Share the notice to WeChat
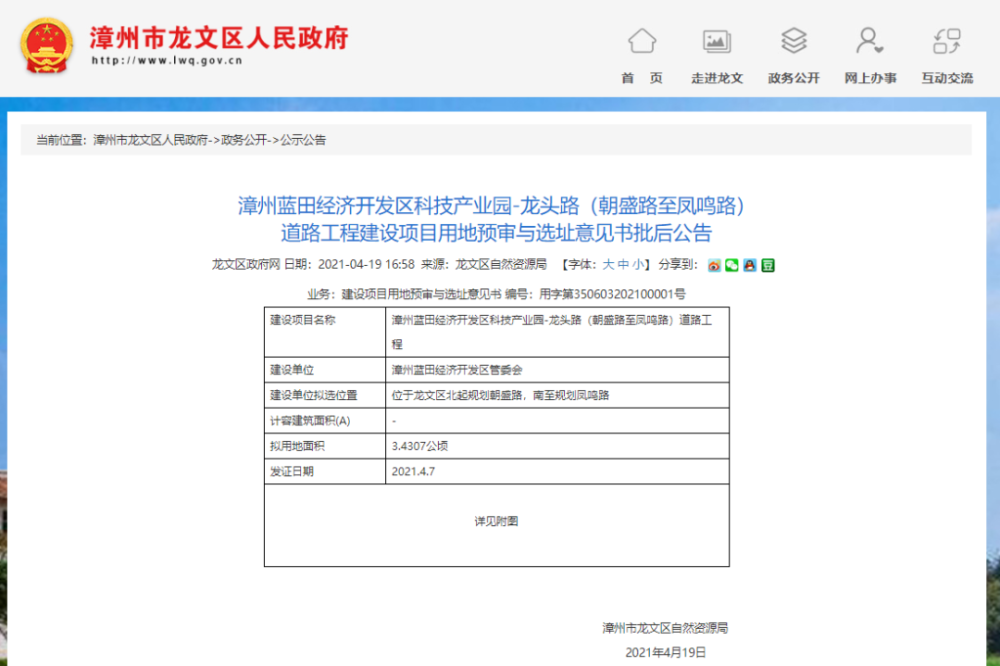 tap(732, 265)
